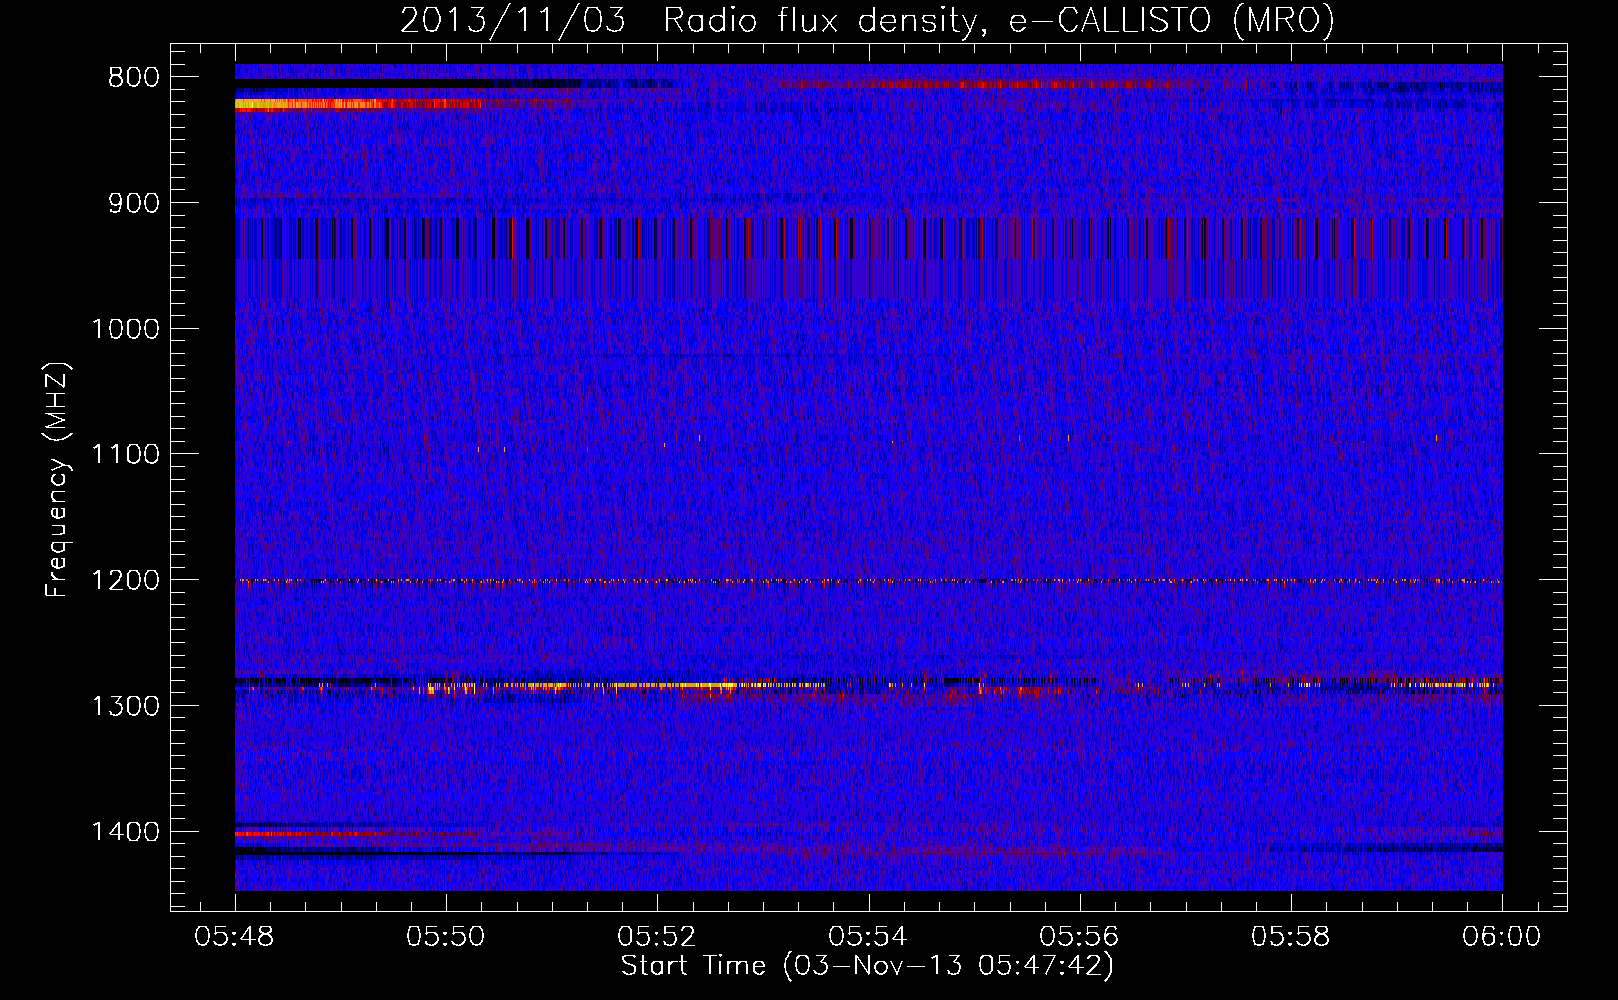
Task: Click the 'Frequency (MHZ)' axis title
Action: click(x=57, y=479)
